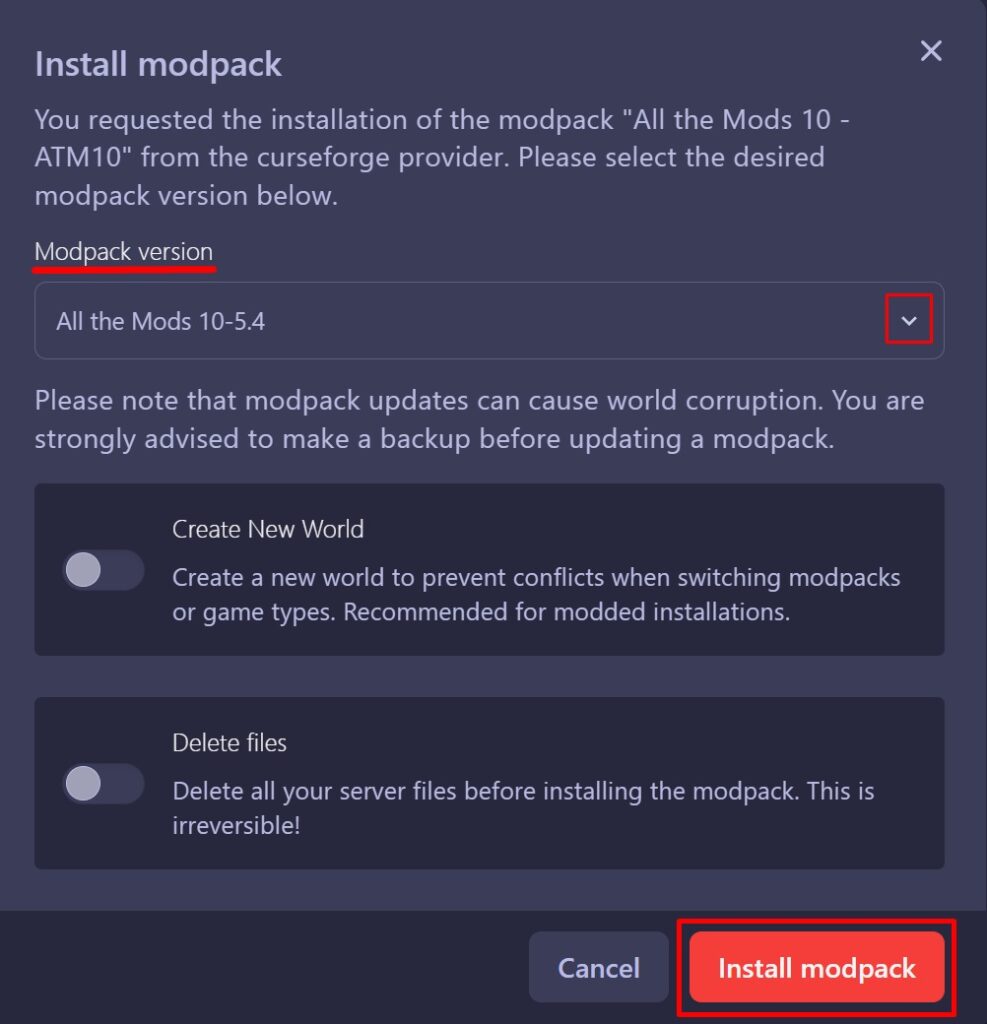Click the "Modpack version" field label
The width and height of the screenshot is (987, 1024).
click(x=124, y=251)
